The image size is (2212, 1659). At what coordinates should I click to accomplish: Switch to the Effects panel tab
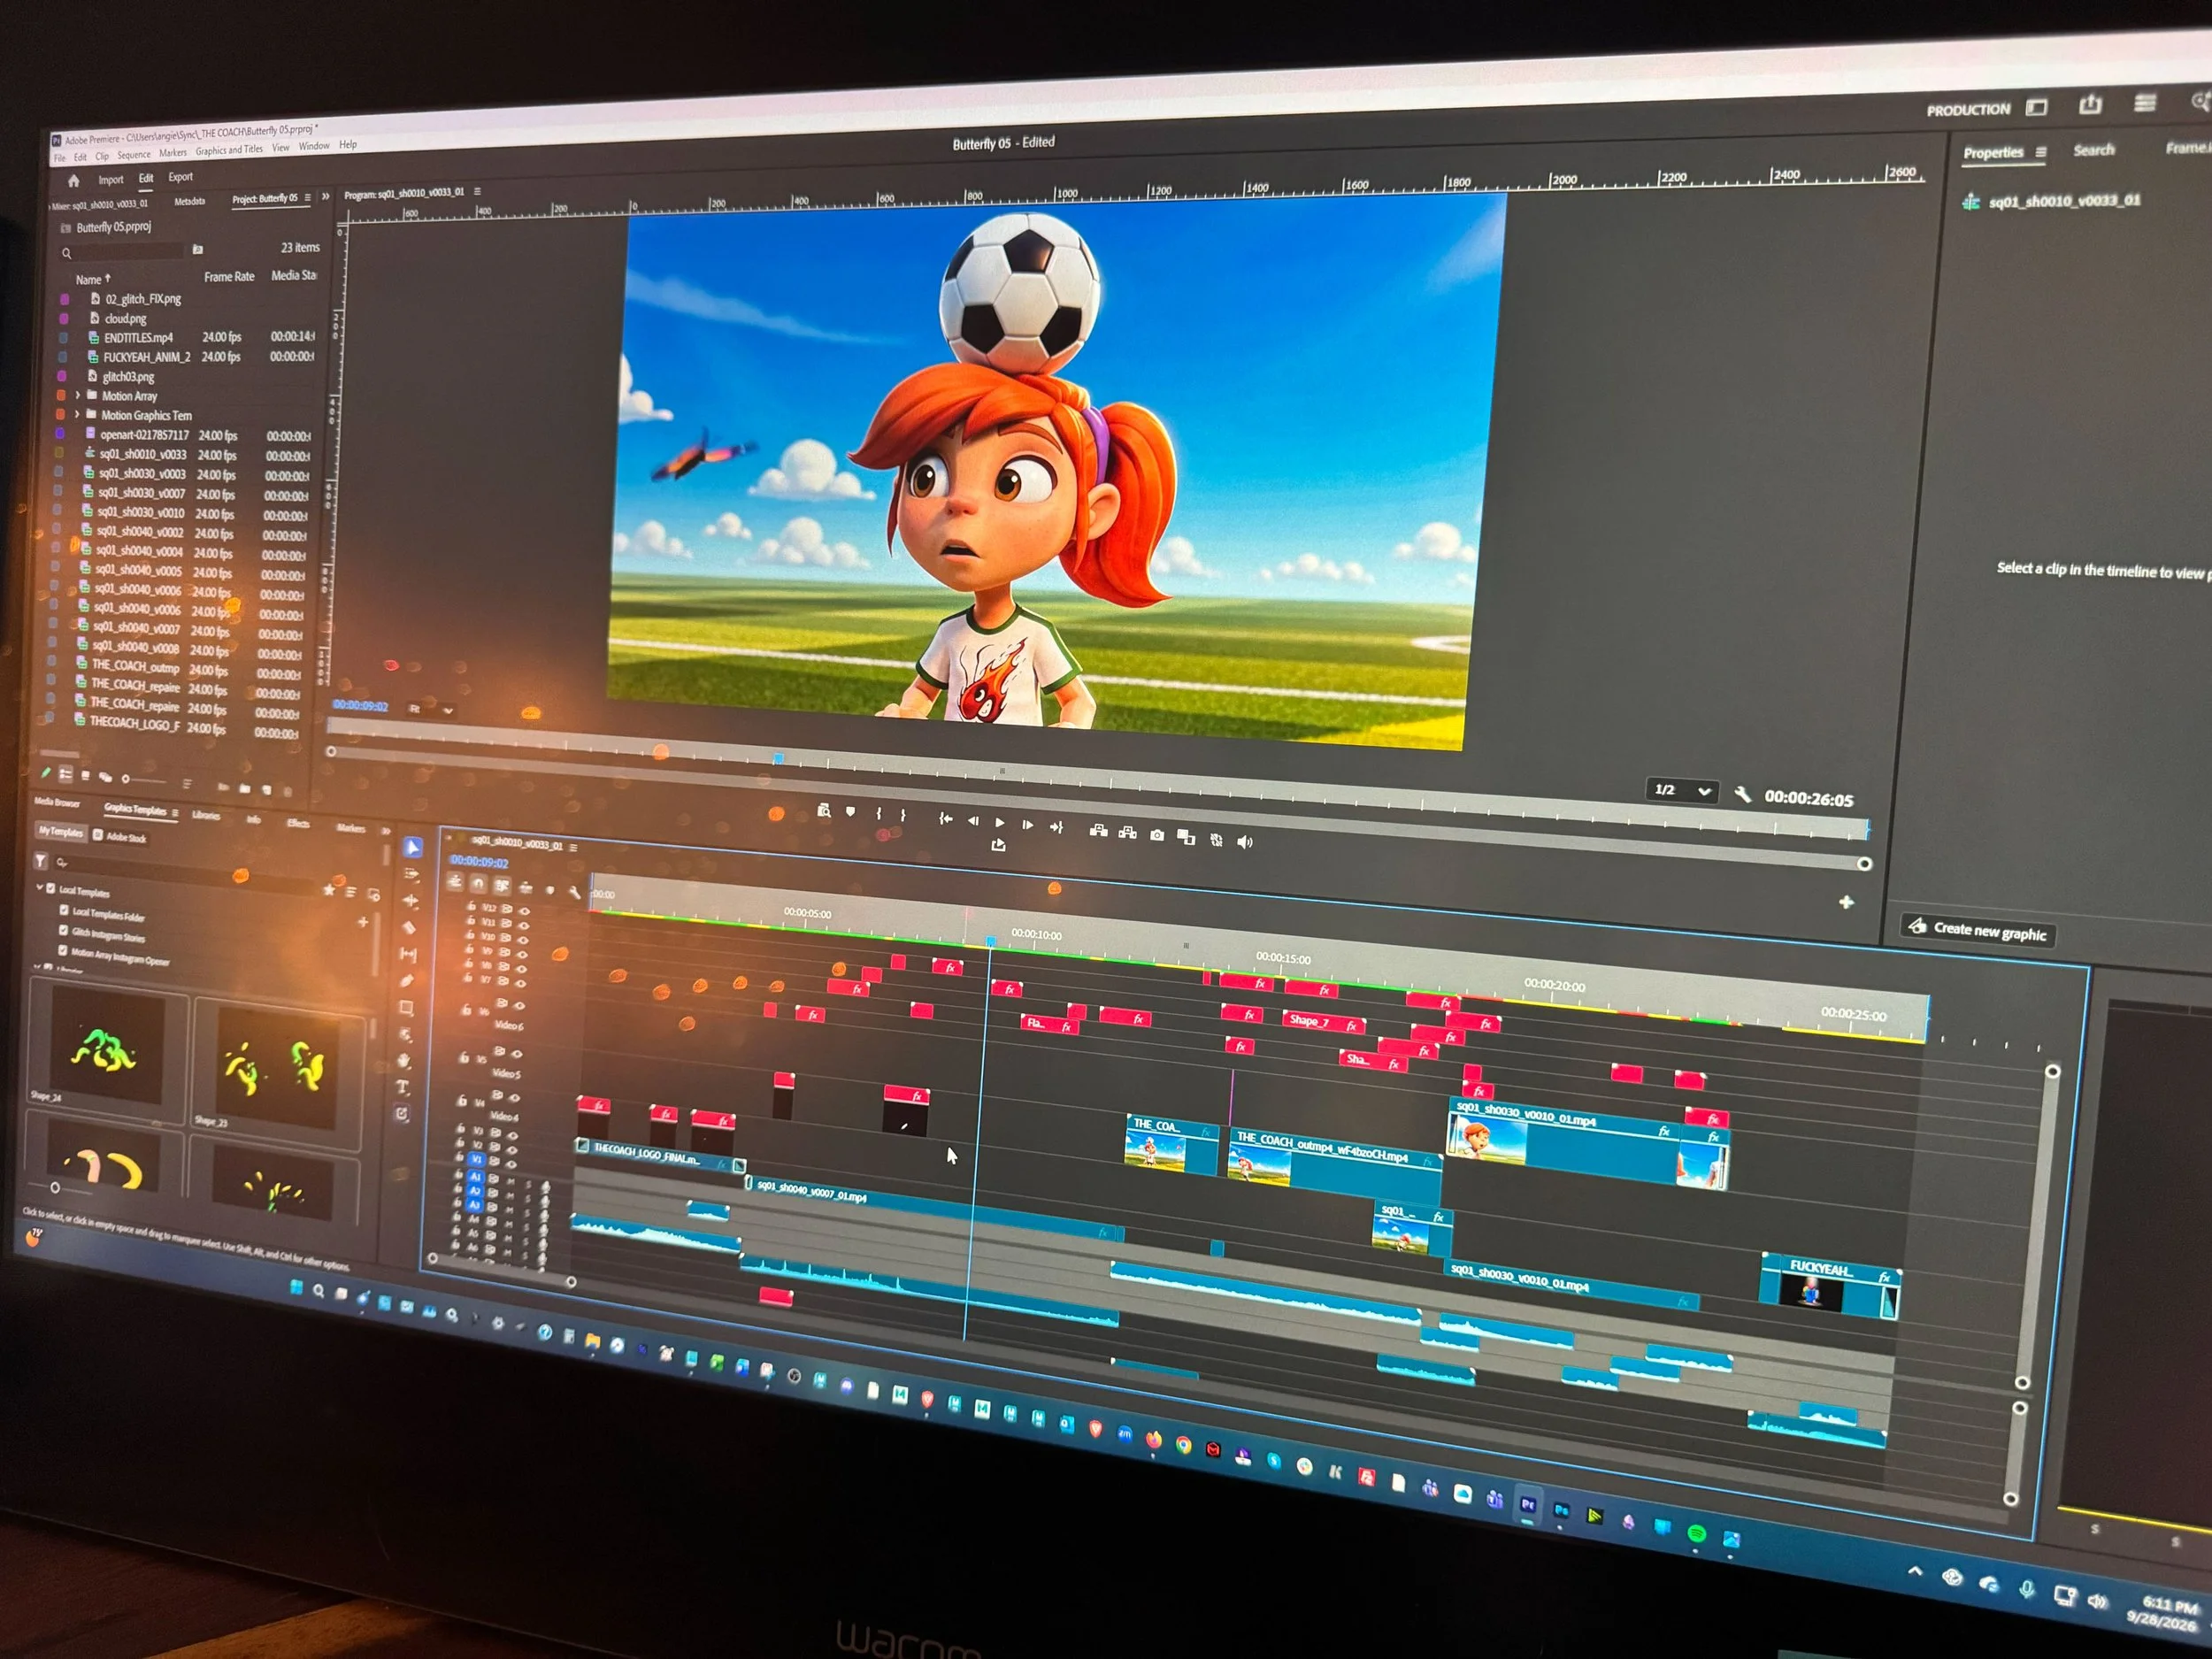click(x=298, y=823)
